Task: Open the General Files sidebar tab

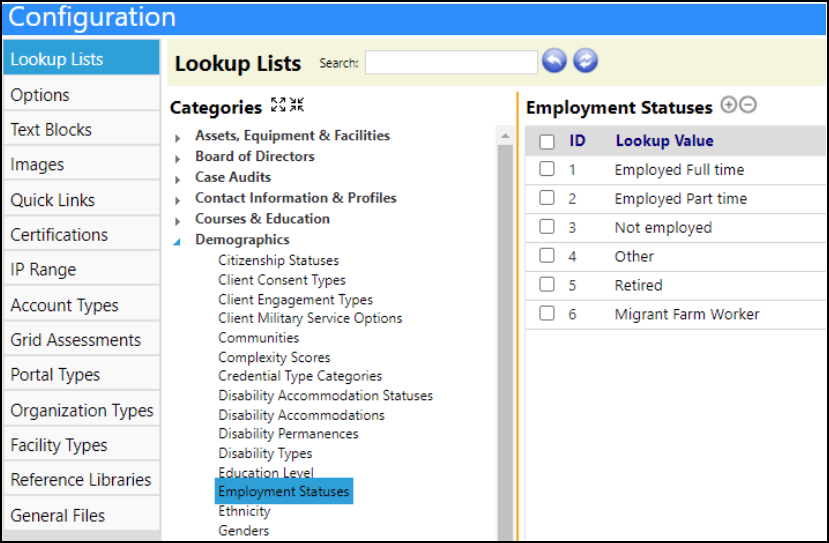Action: [81, 514]
